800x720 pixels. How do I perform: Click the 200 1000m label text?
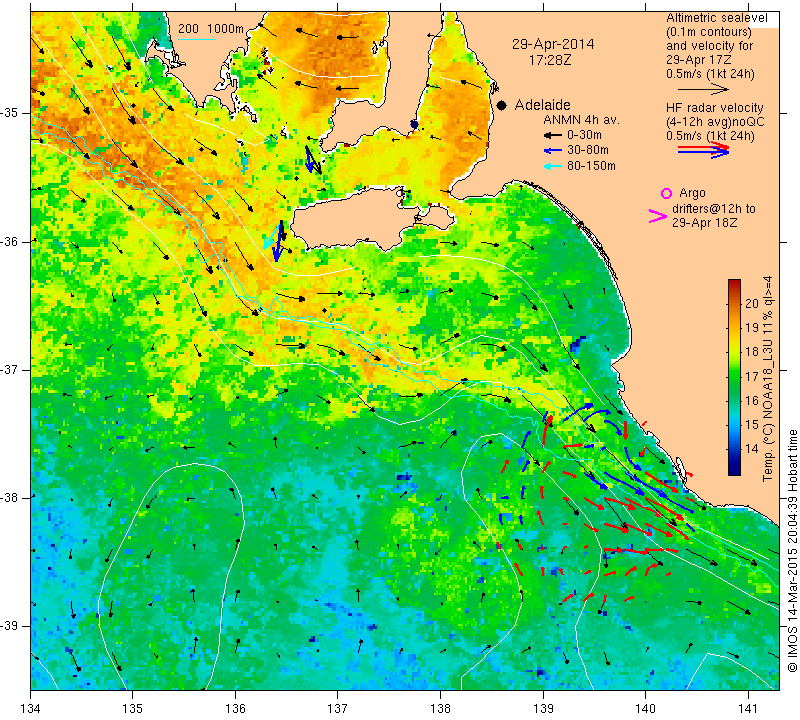pyautogui.click(x=211, y=29)
